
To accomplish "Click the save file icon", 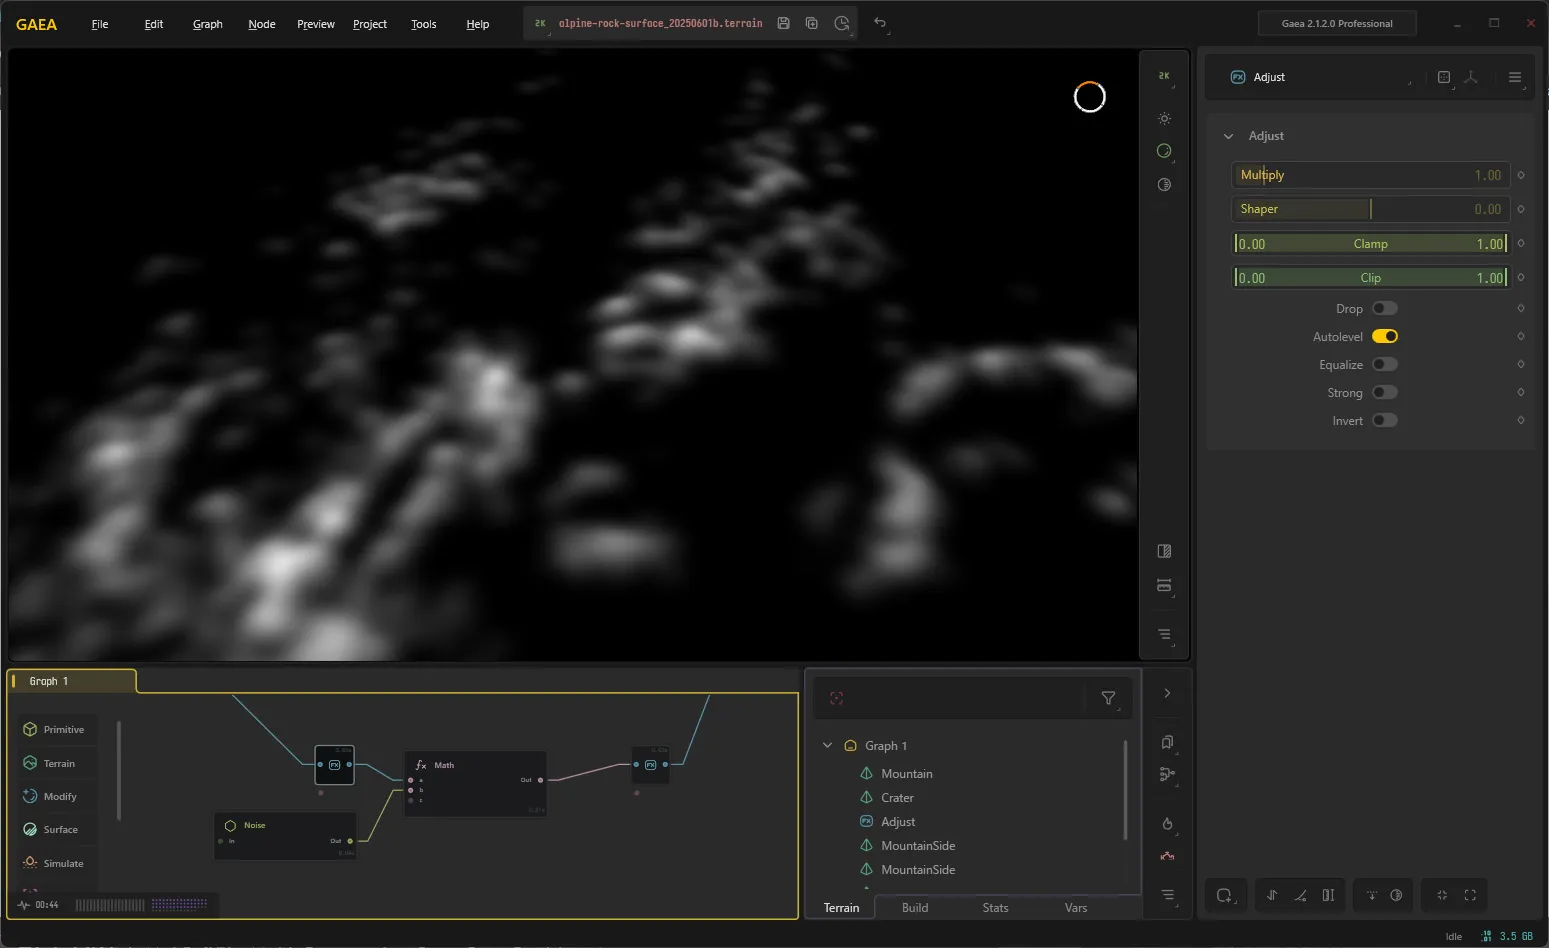I will pos(784,23).
